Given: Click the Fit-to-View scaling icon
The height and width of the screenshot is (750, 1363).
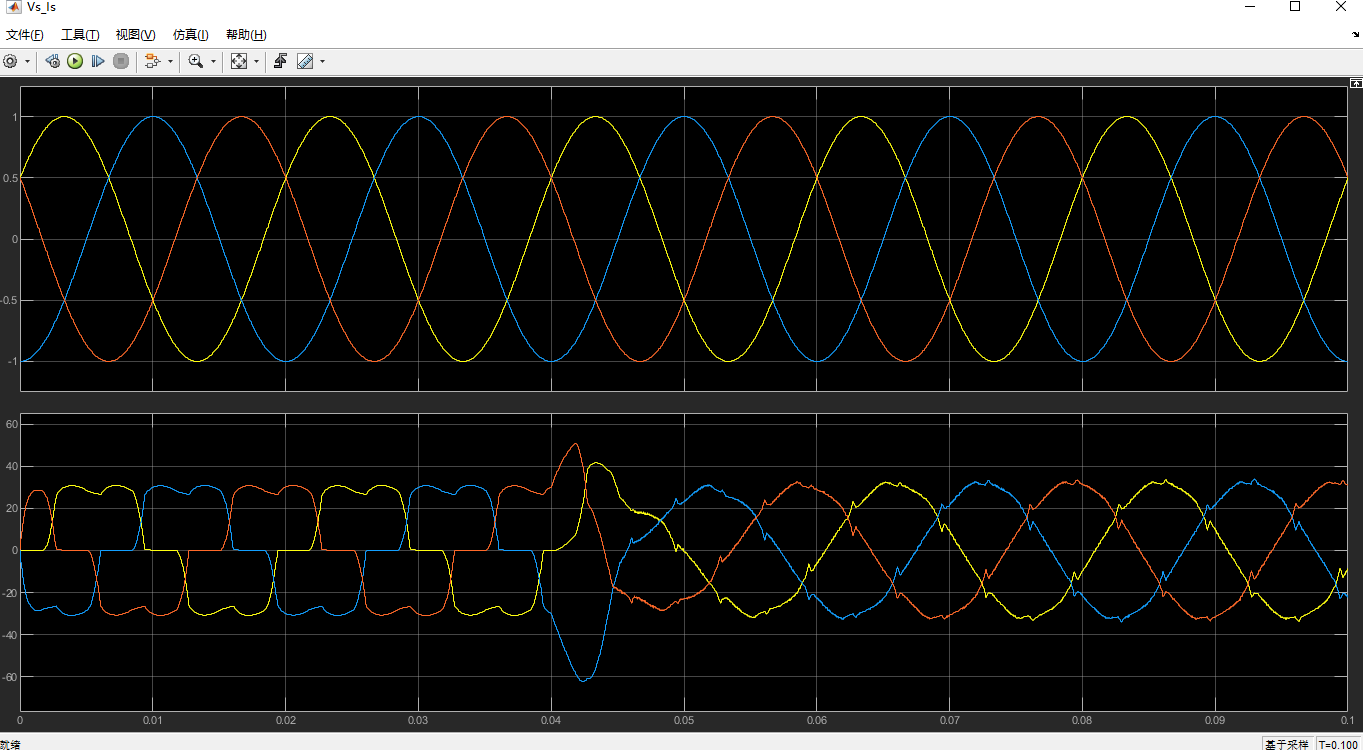Looking at the screenshot, I should [240, 61].
